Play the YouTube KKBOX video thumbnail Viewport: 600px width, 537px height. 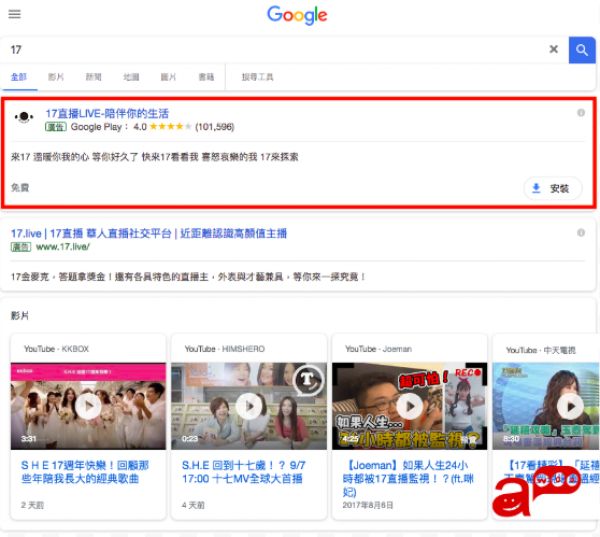coord(88,406)
